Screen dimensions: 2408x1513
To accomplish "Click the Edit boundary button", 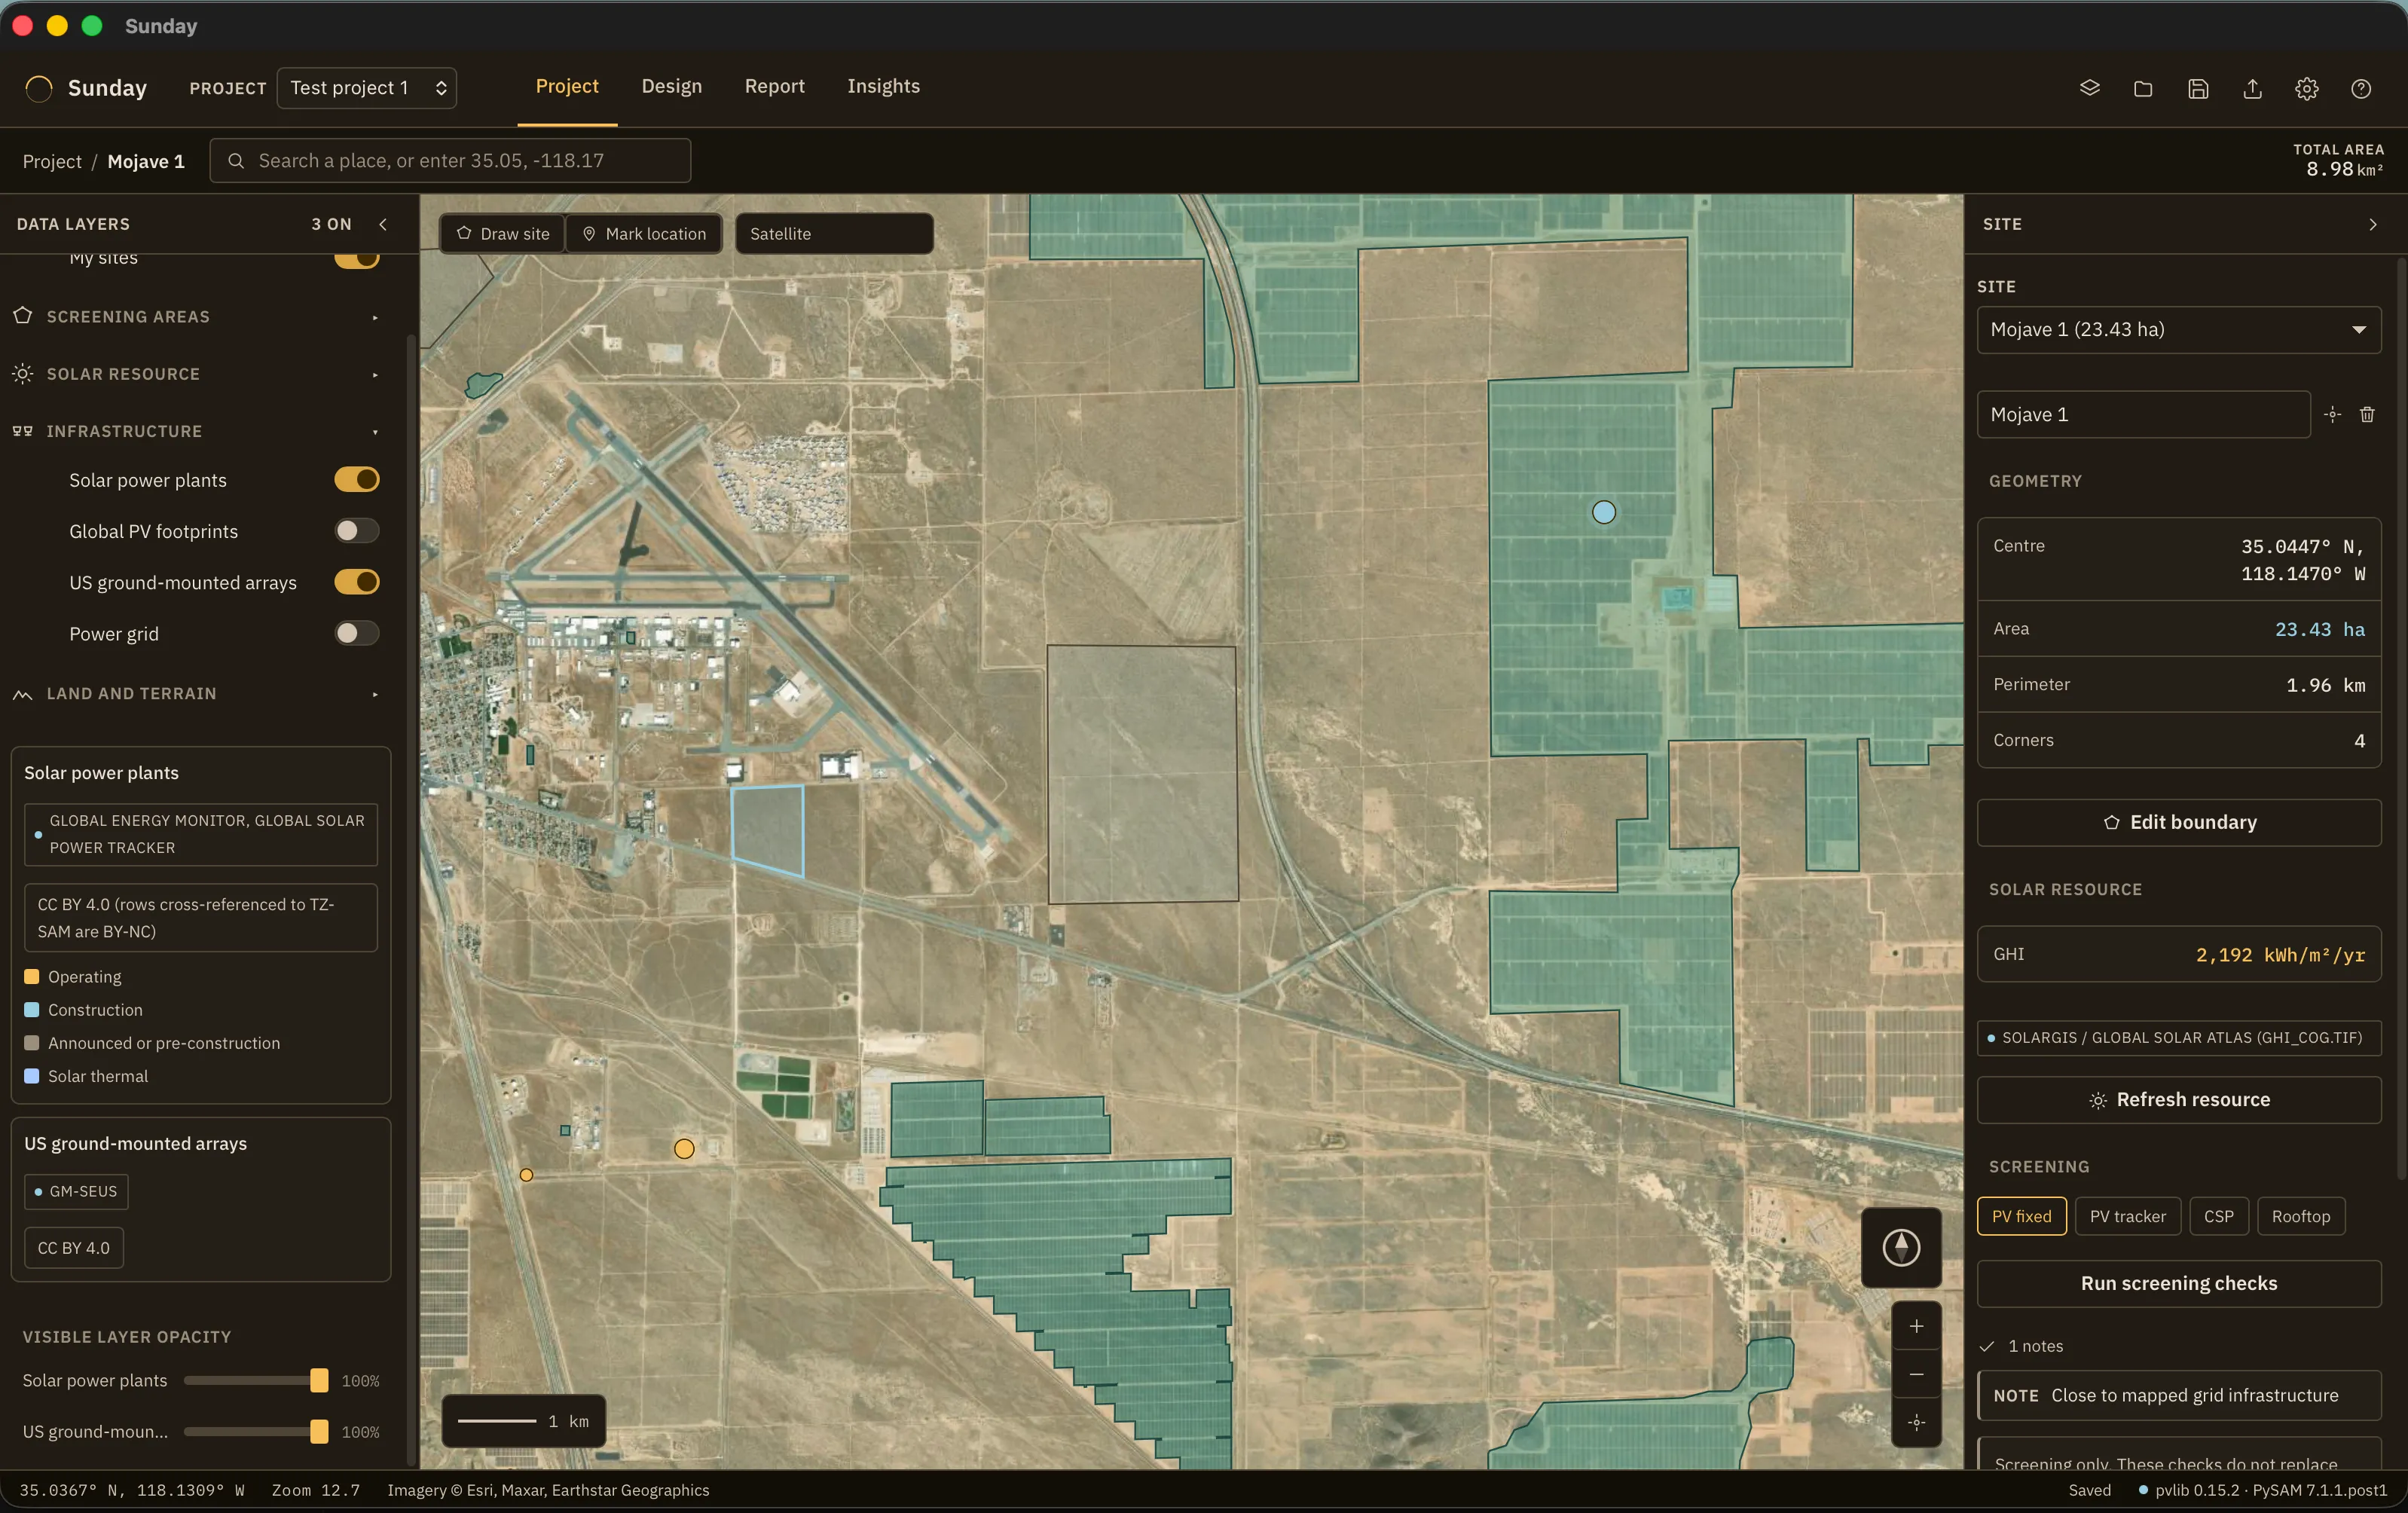I will (x=2178, y=822).
